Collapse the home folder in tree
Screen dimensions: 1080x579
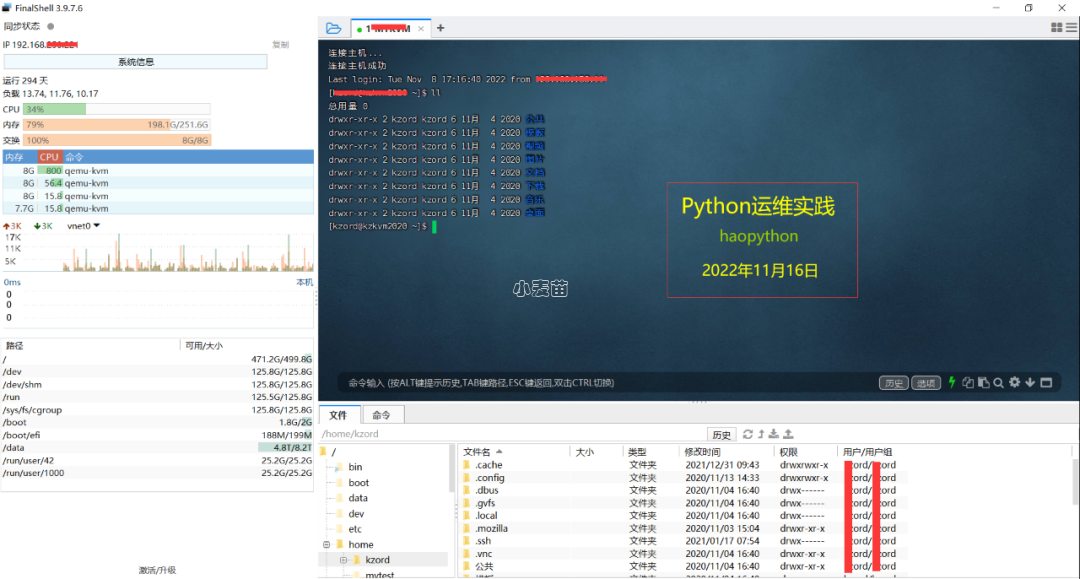tap(325, 545)
